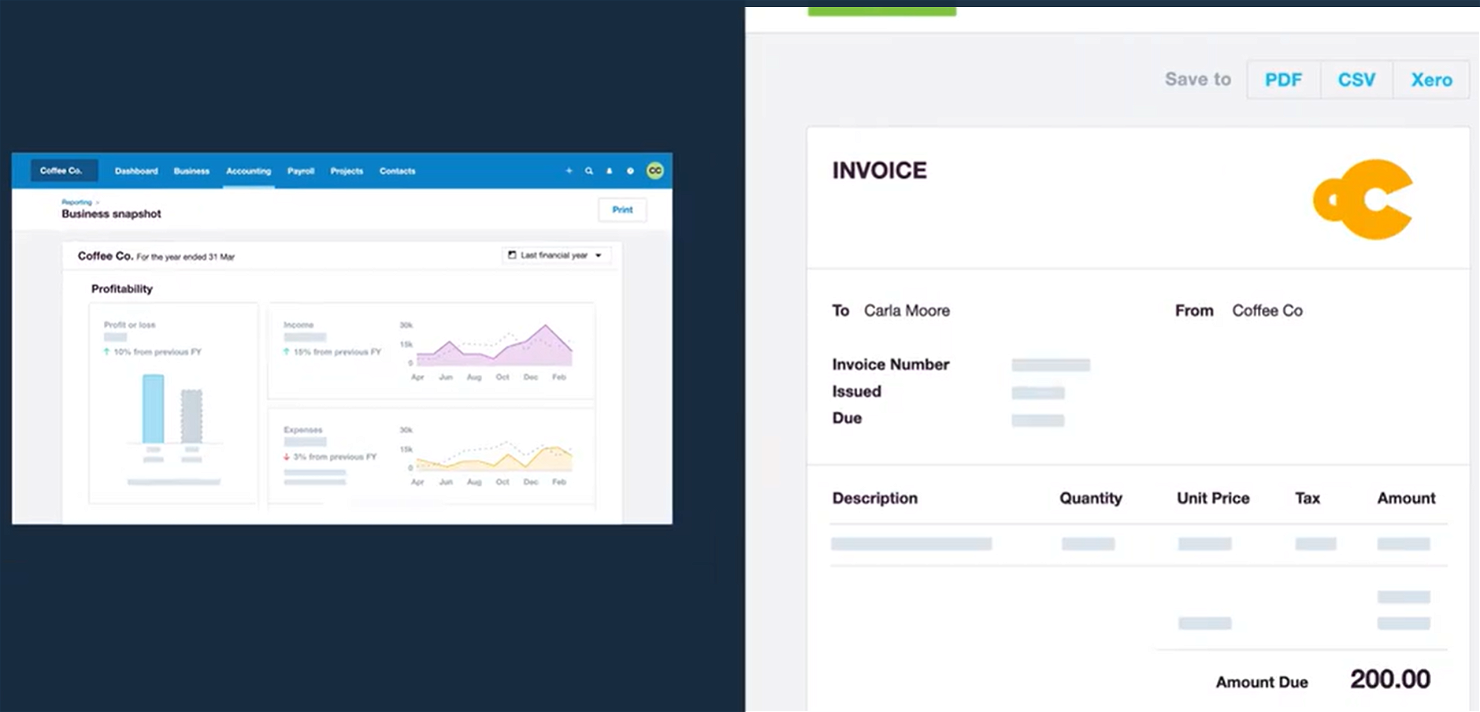Open the Payroll menu
1480x712 pixels.
coord(301,171)
